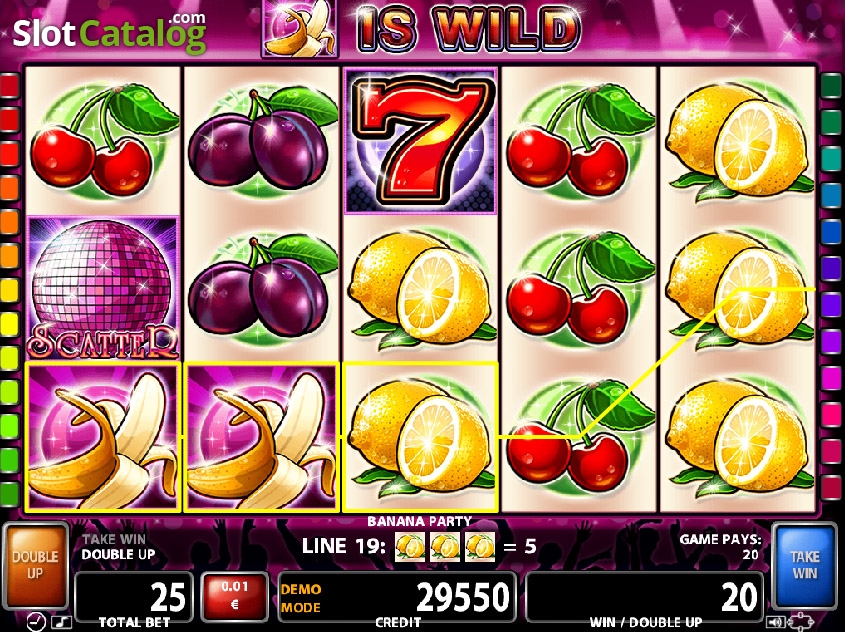Select the top red payline marker on left
The height and width of the screenshot is (632, 845).
tap(9, 85)
